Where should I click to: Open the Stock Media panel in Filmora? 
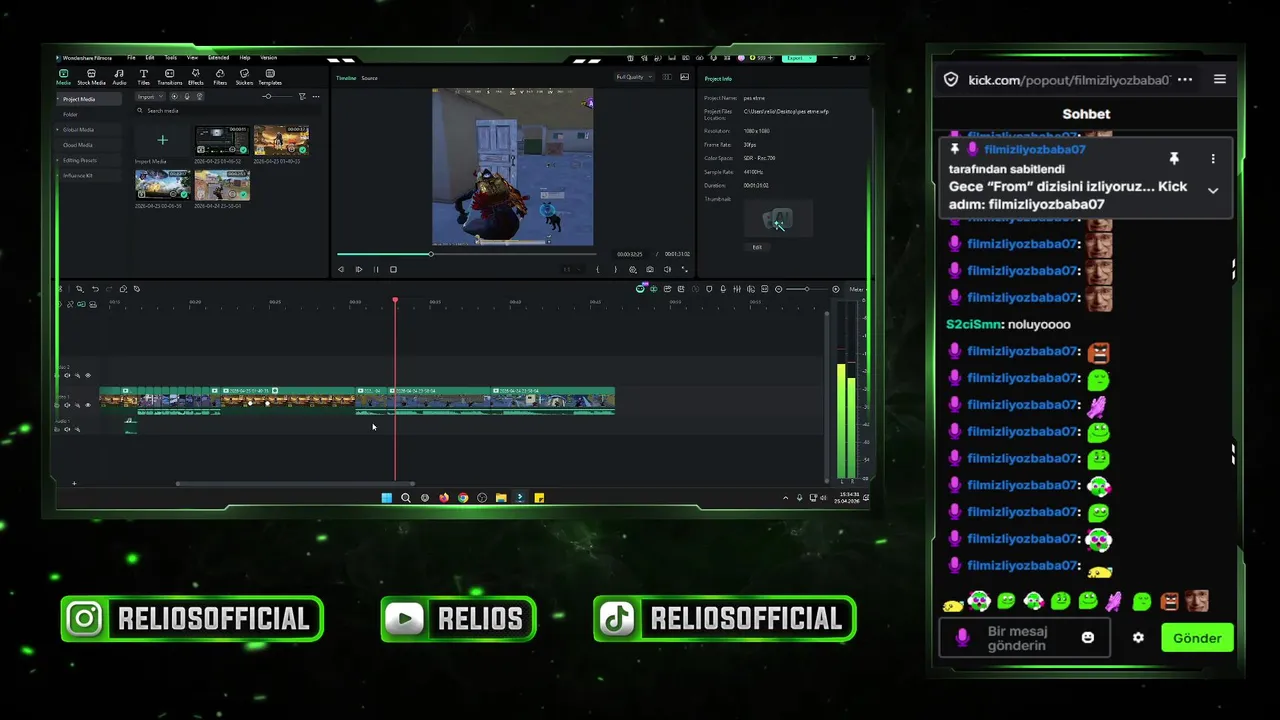pyautogui.click(x=91, y=77)
